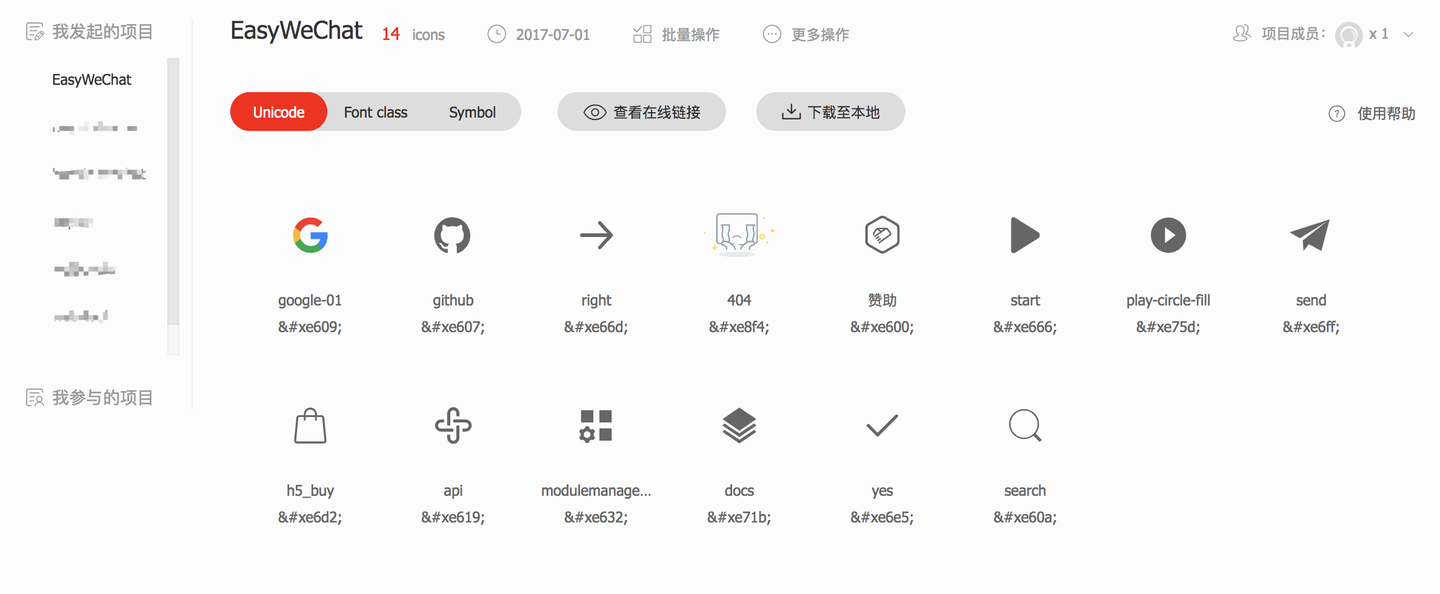This screenshot has height=594, width=1440.
Task: Select the h5_buy shopping bag icon
Action: [310, 425]
